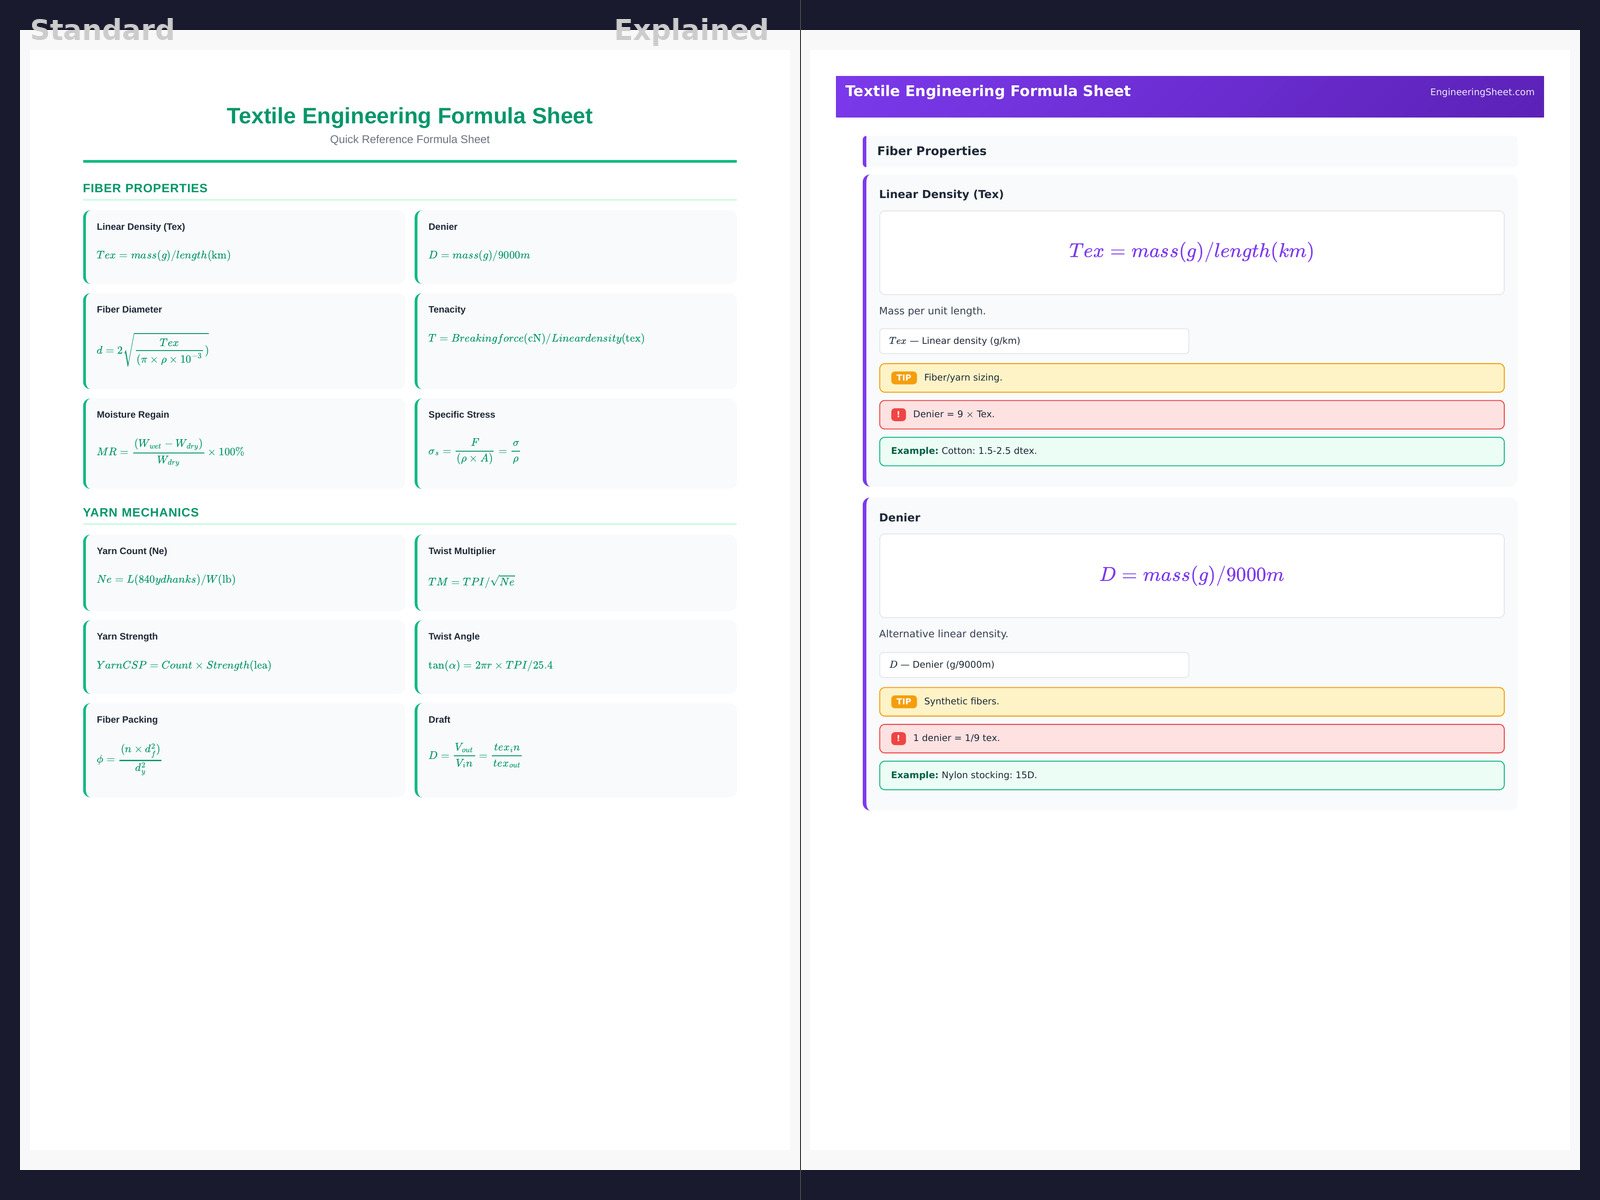Click warning icon next to Denier = 9 × Tex
This screenshot has height=1200, width=1600.
tap(898, 415)
